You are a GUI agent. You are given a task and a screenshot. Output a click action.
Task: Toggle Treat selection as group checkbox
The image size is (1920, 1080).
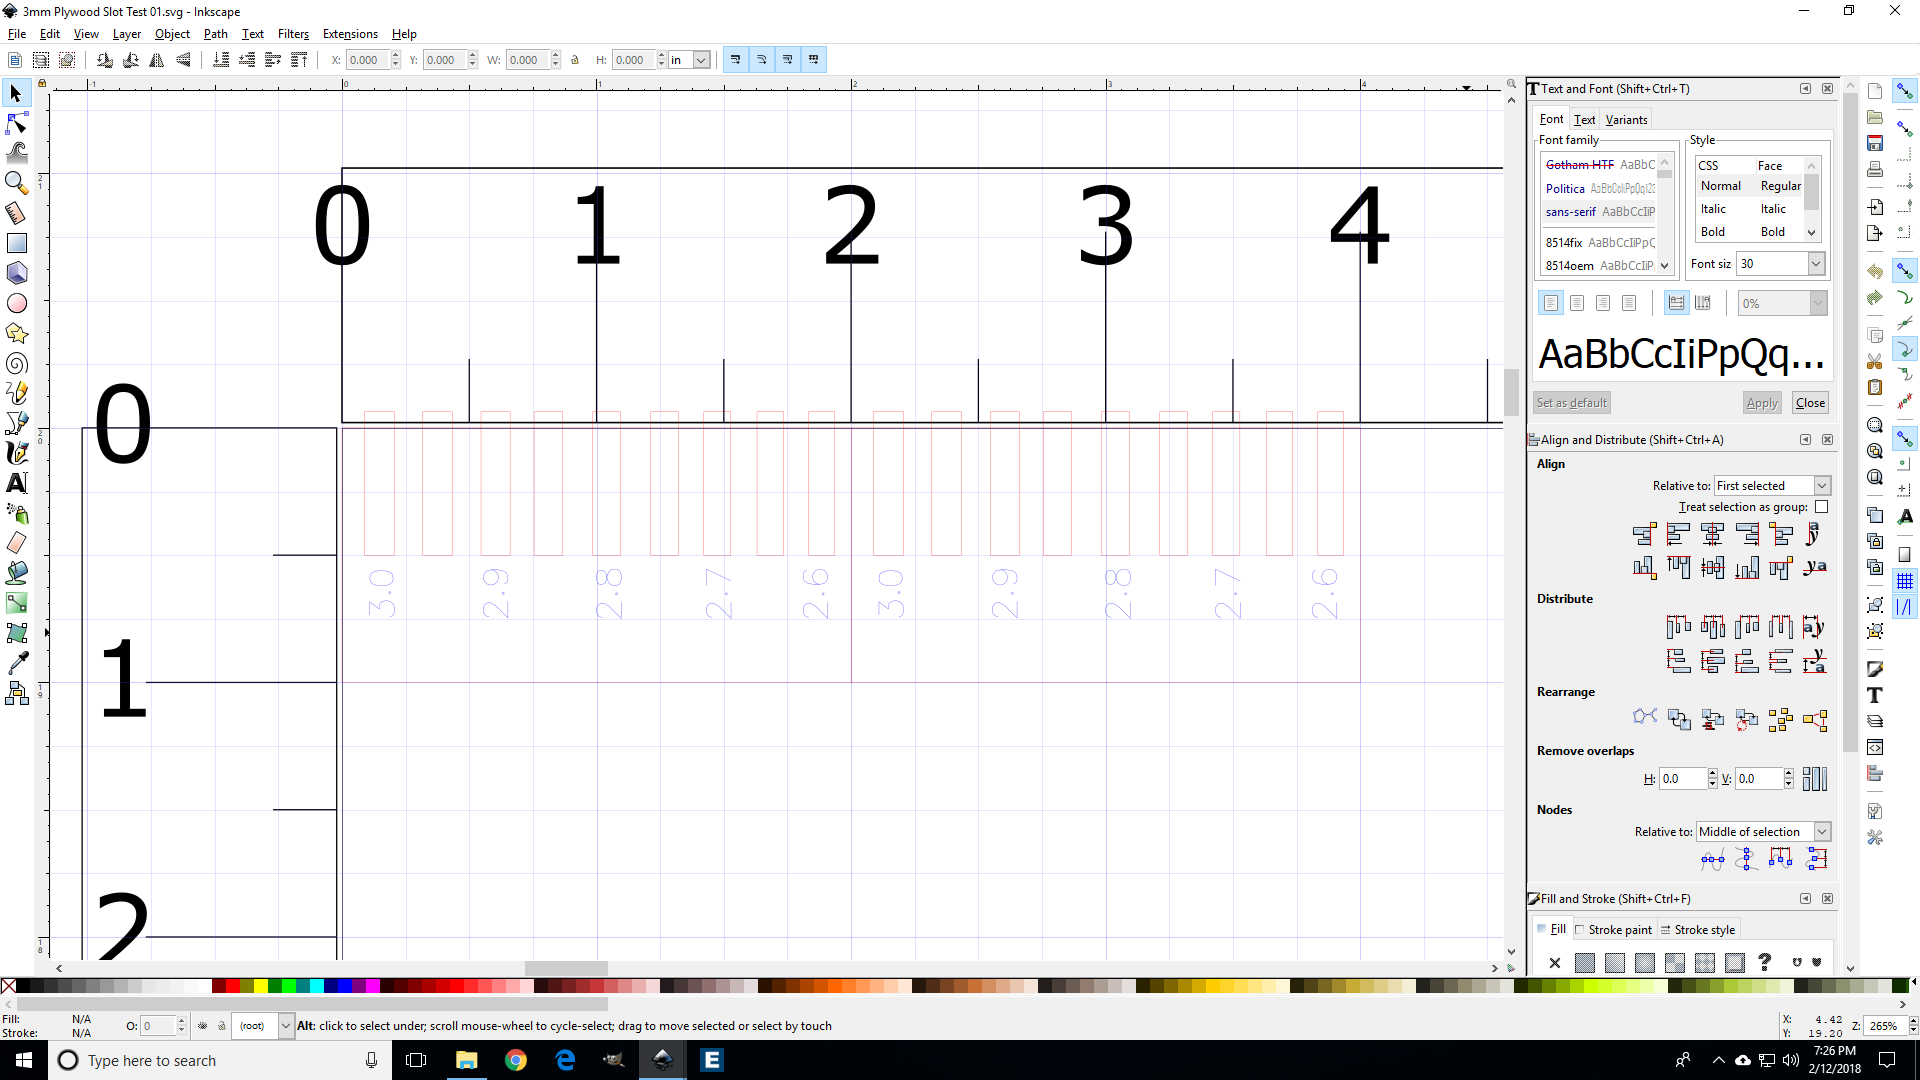click(1822, 507)
